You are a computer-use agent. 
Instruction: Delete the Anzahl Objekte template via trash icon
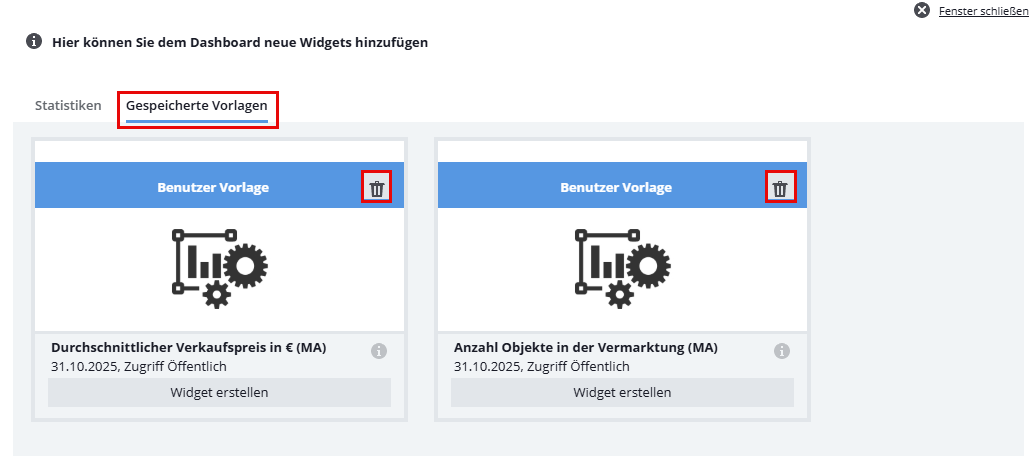coord(780,188)
